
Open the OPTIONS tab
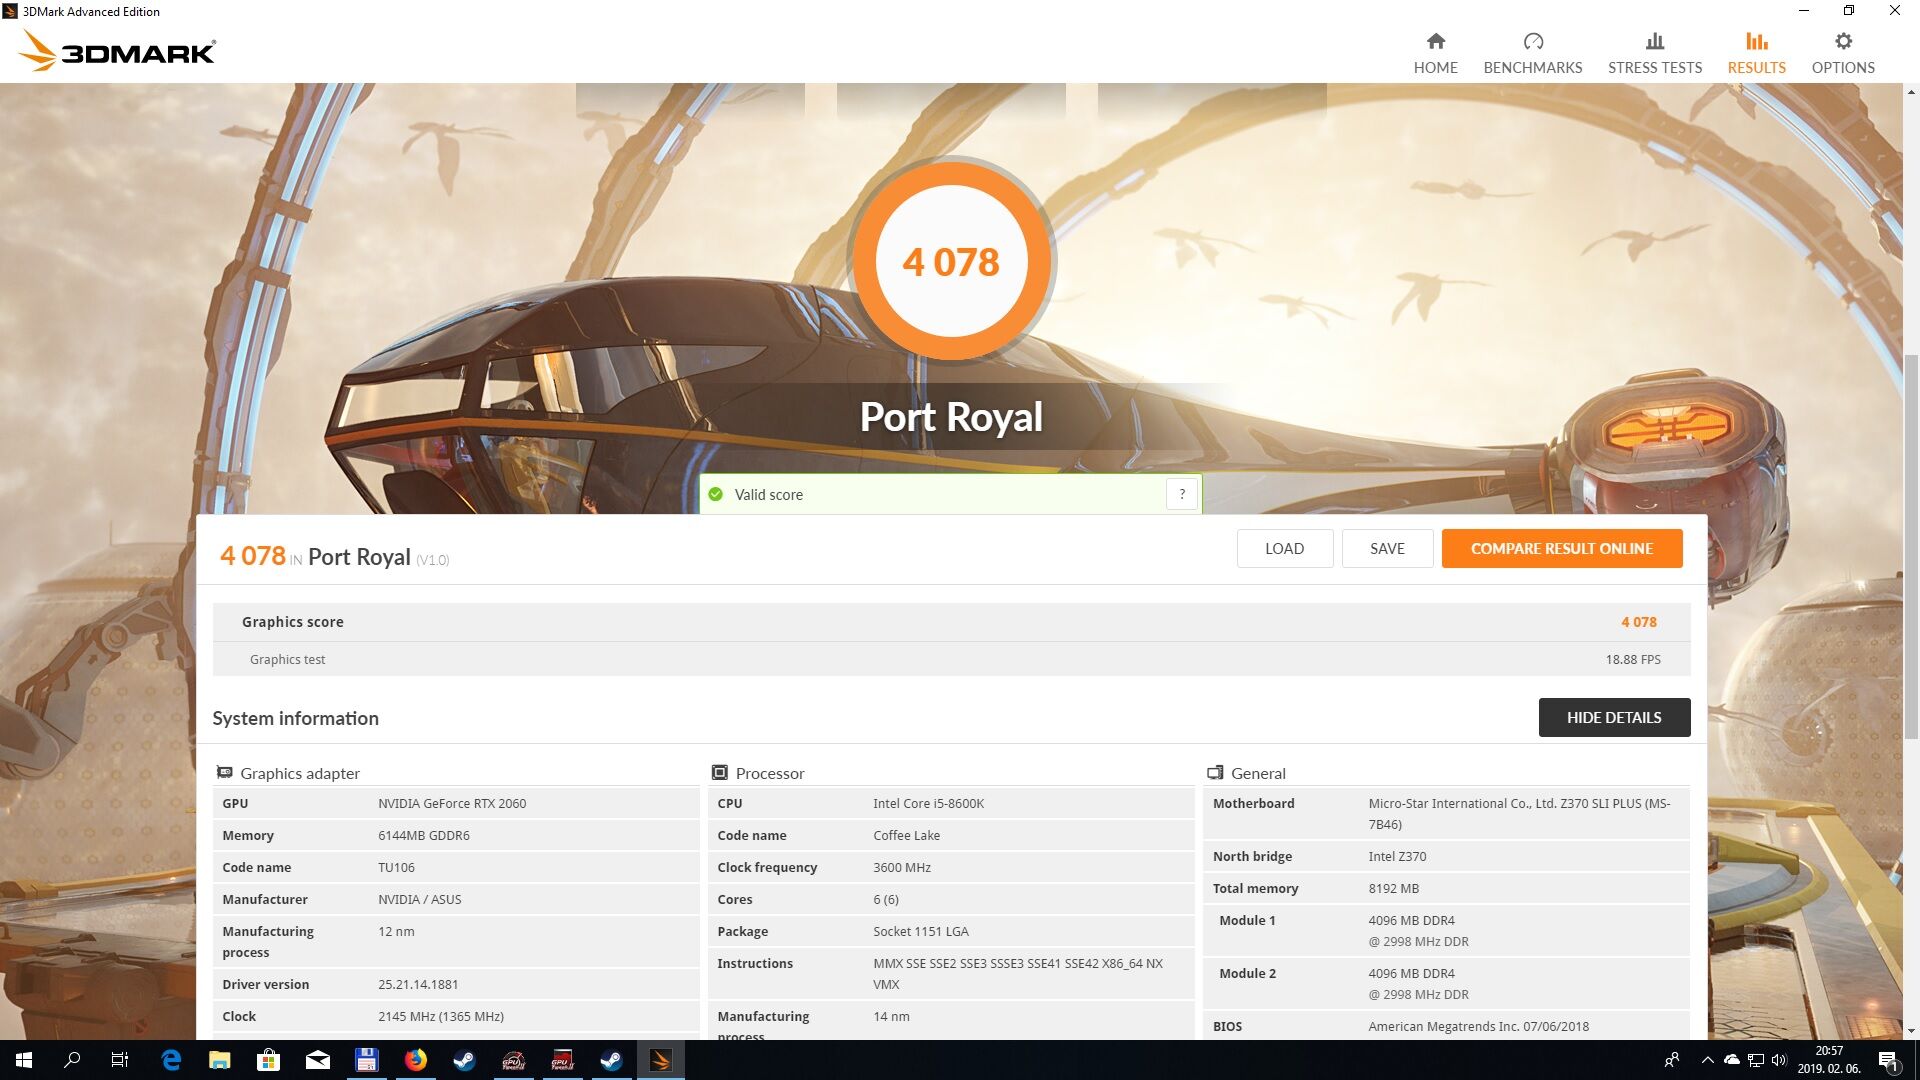(1843, 53)
